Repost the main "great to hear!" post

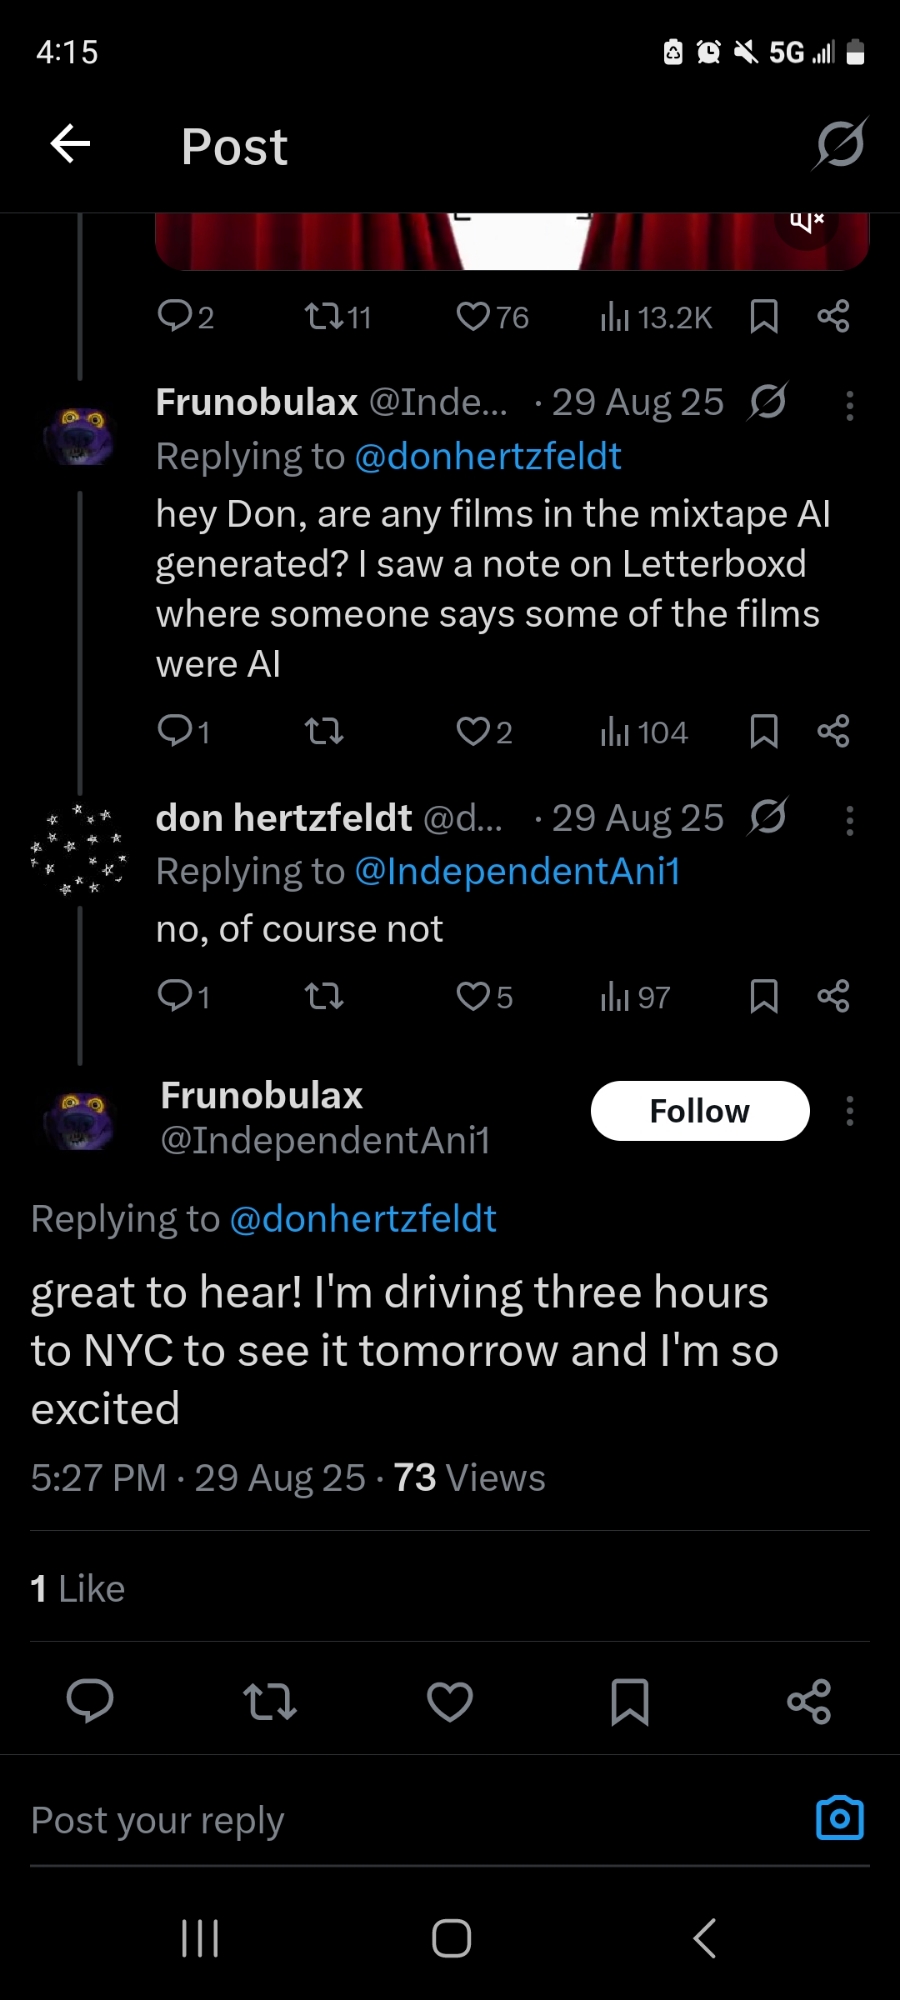coord(270,1701)
